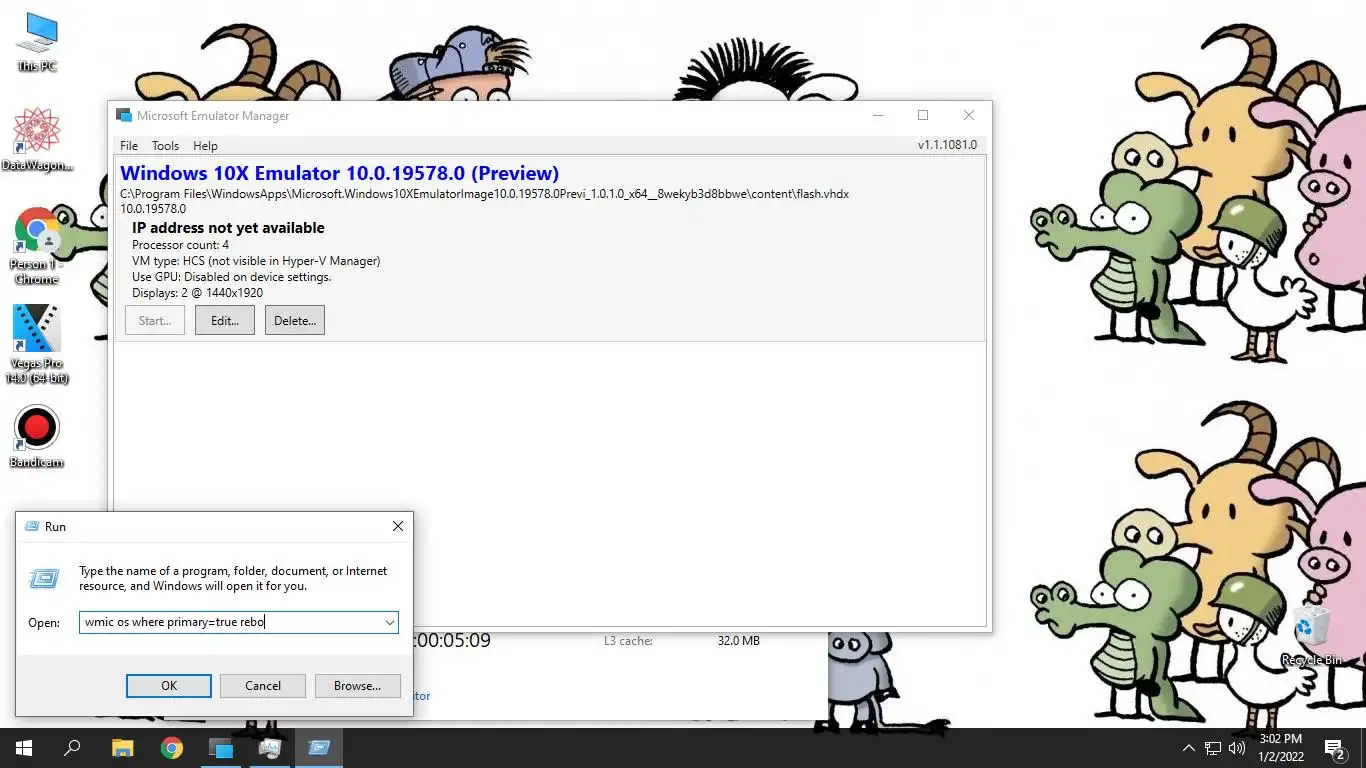Select the active Run taskbar icon

coord(319,748)
